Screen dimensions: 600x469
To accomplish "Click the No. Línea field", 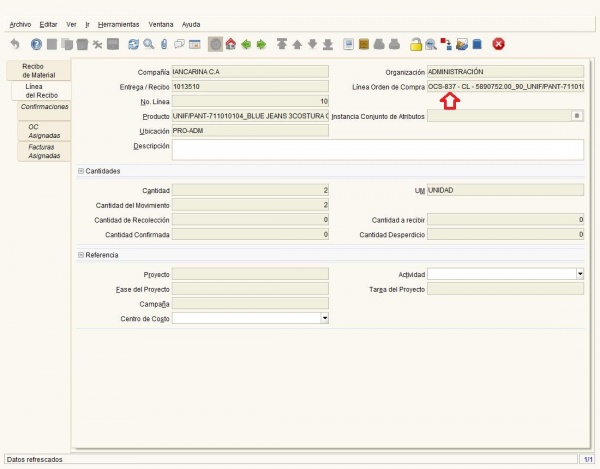I will 250,101.
